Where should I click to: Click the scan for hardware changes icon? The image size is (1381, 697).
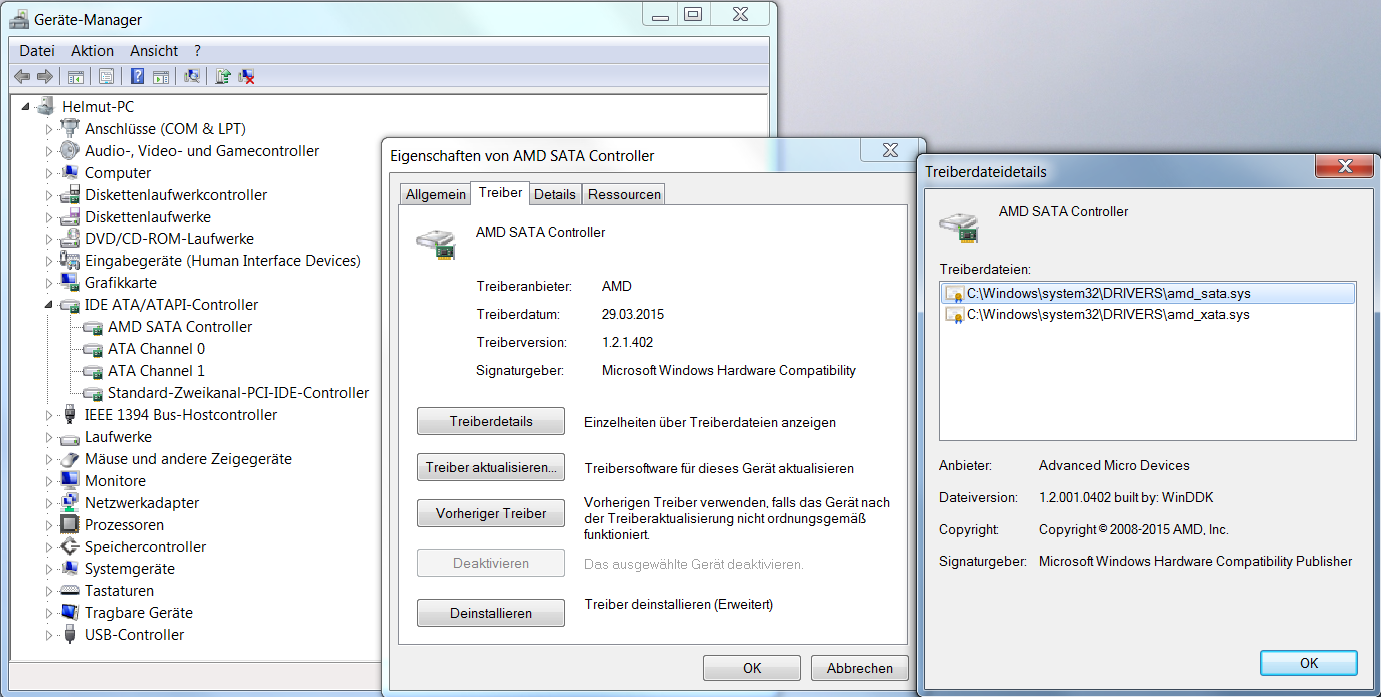tap(192, 76)
